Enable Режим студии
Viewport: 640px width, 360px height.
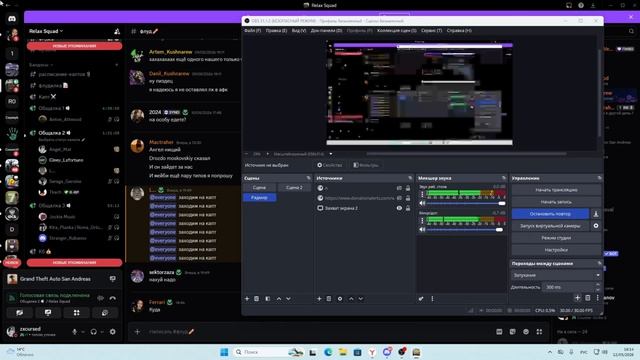click(556, 238)
